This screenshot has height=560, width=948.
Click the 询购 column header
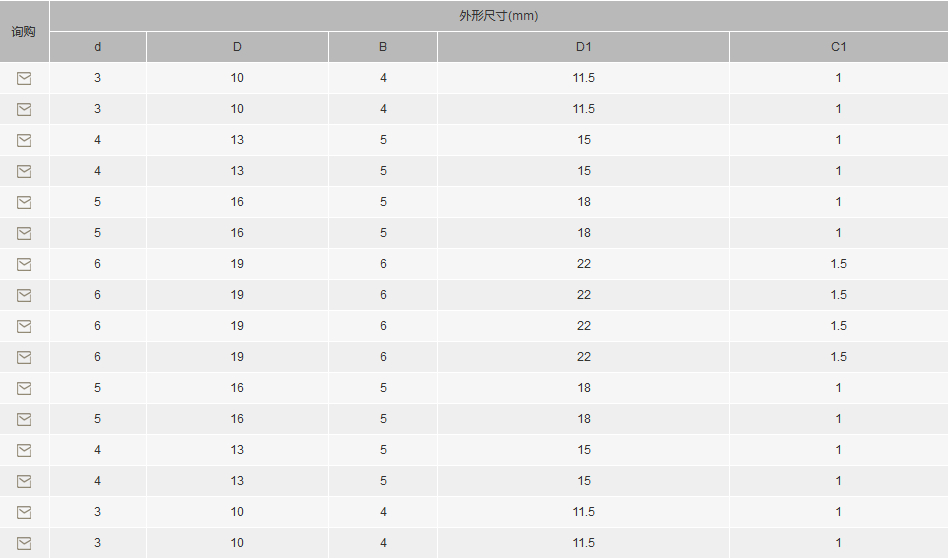point(24,31)
